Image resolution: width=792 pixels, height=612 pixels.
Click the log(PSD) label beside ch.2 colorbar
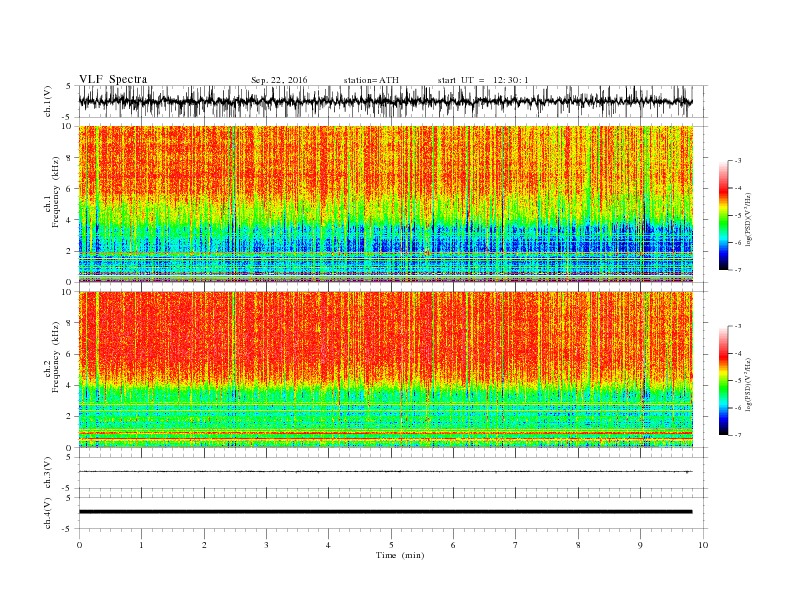point(749,384)
